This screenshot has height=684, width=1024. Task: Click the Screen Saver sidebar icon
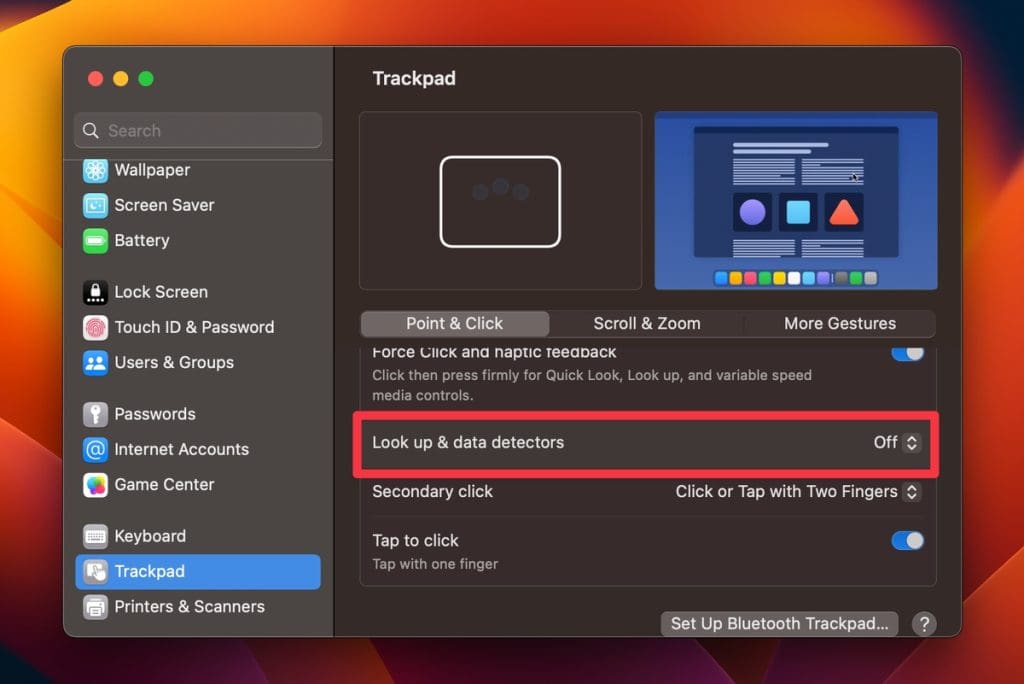[x=95, y=205]
